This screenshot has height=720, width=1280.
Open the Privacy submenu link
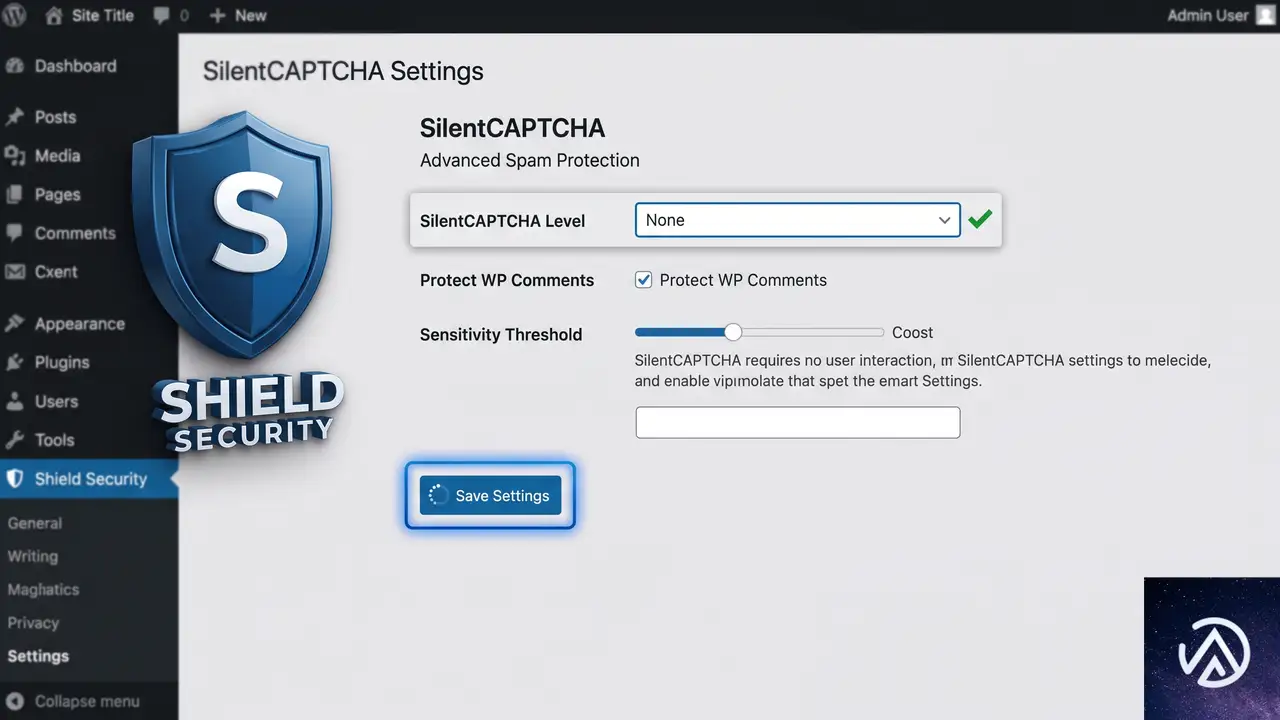tap(33, 622)
